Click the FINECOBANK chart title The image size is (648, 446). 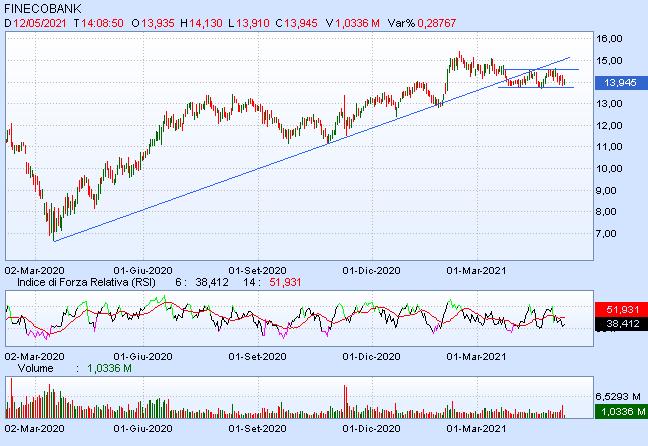pos(43,9)
